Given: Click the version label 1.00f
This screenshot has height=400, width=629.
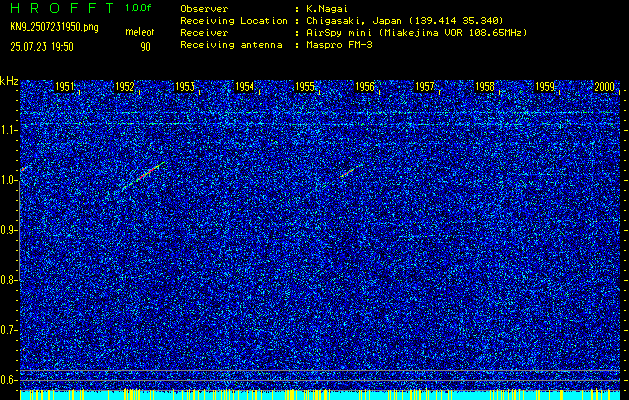Looking at the screenshot, I should tap(138, 8).
